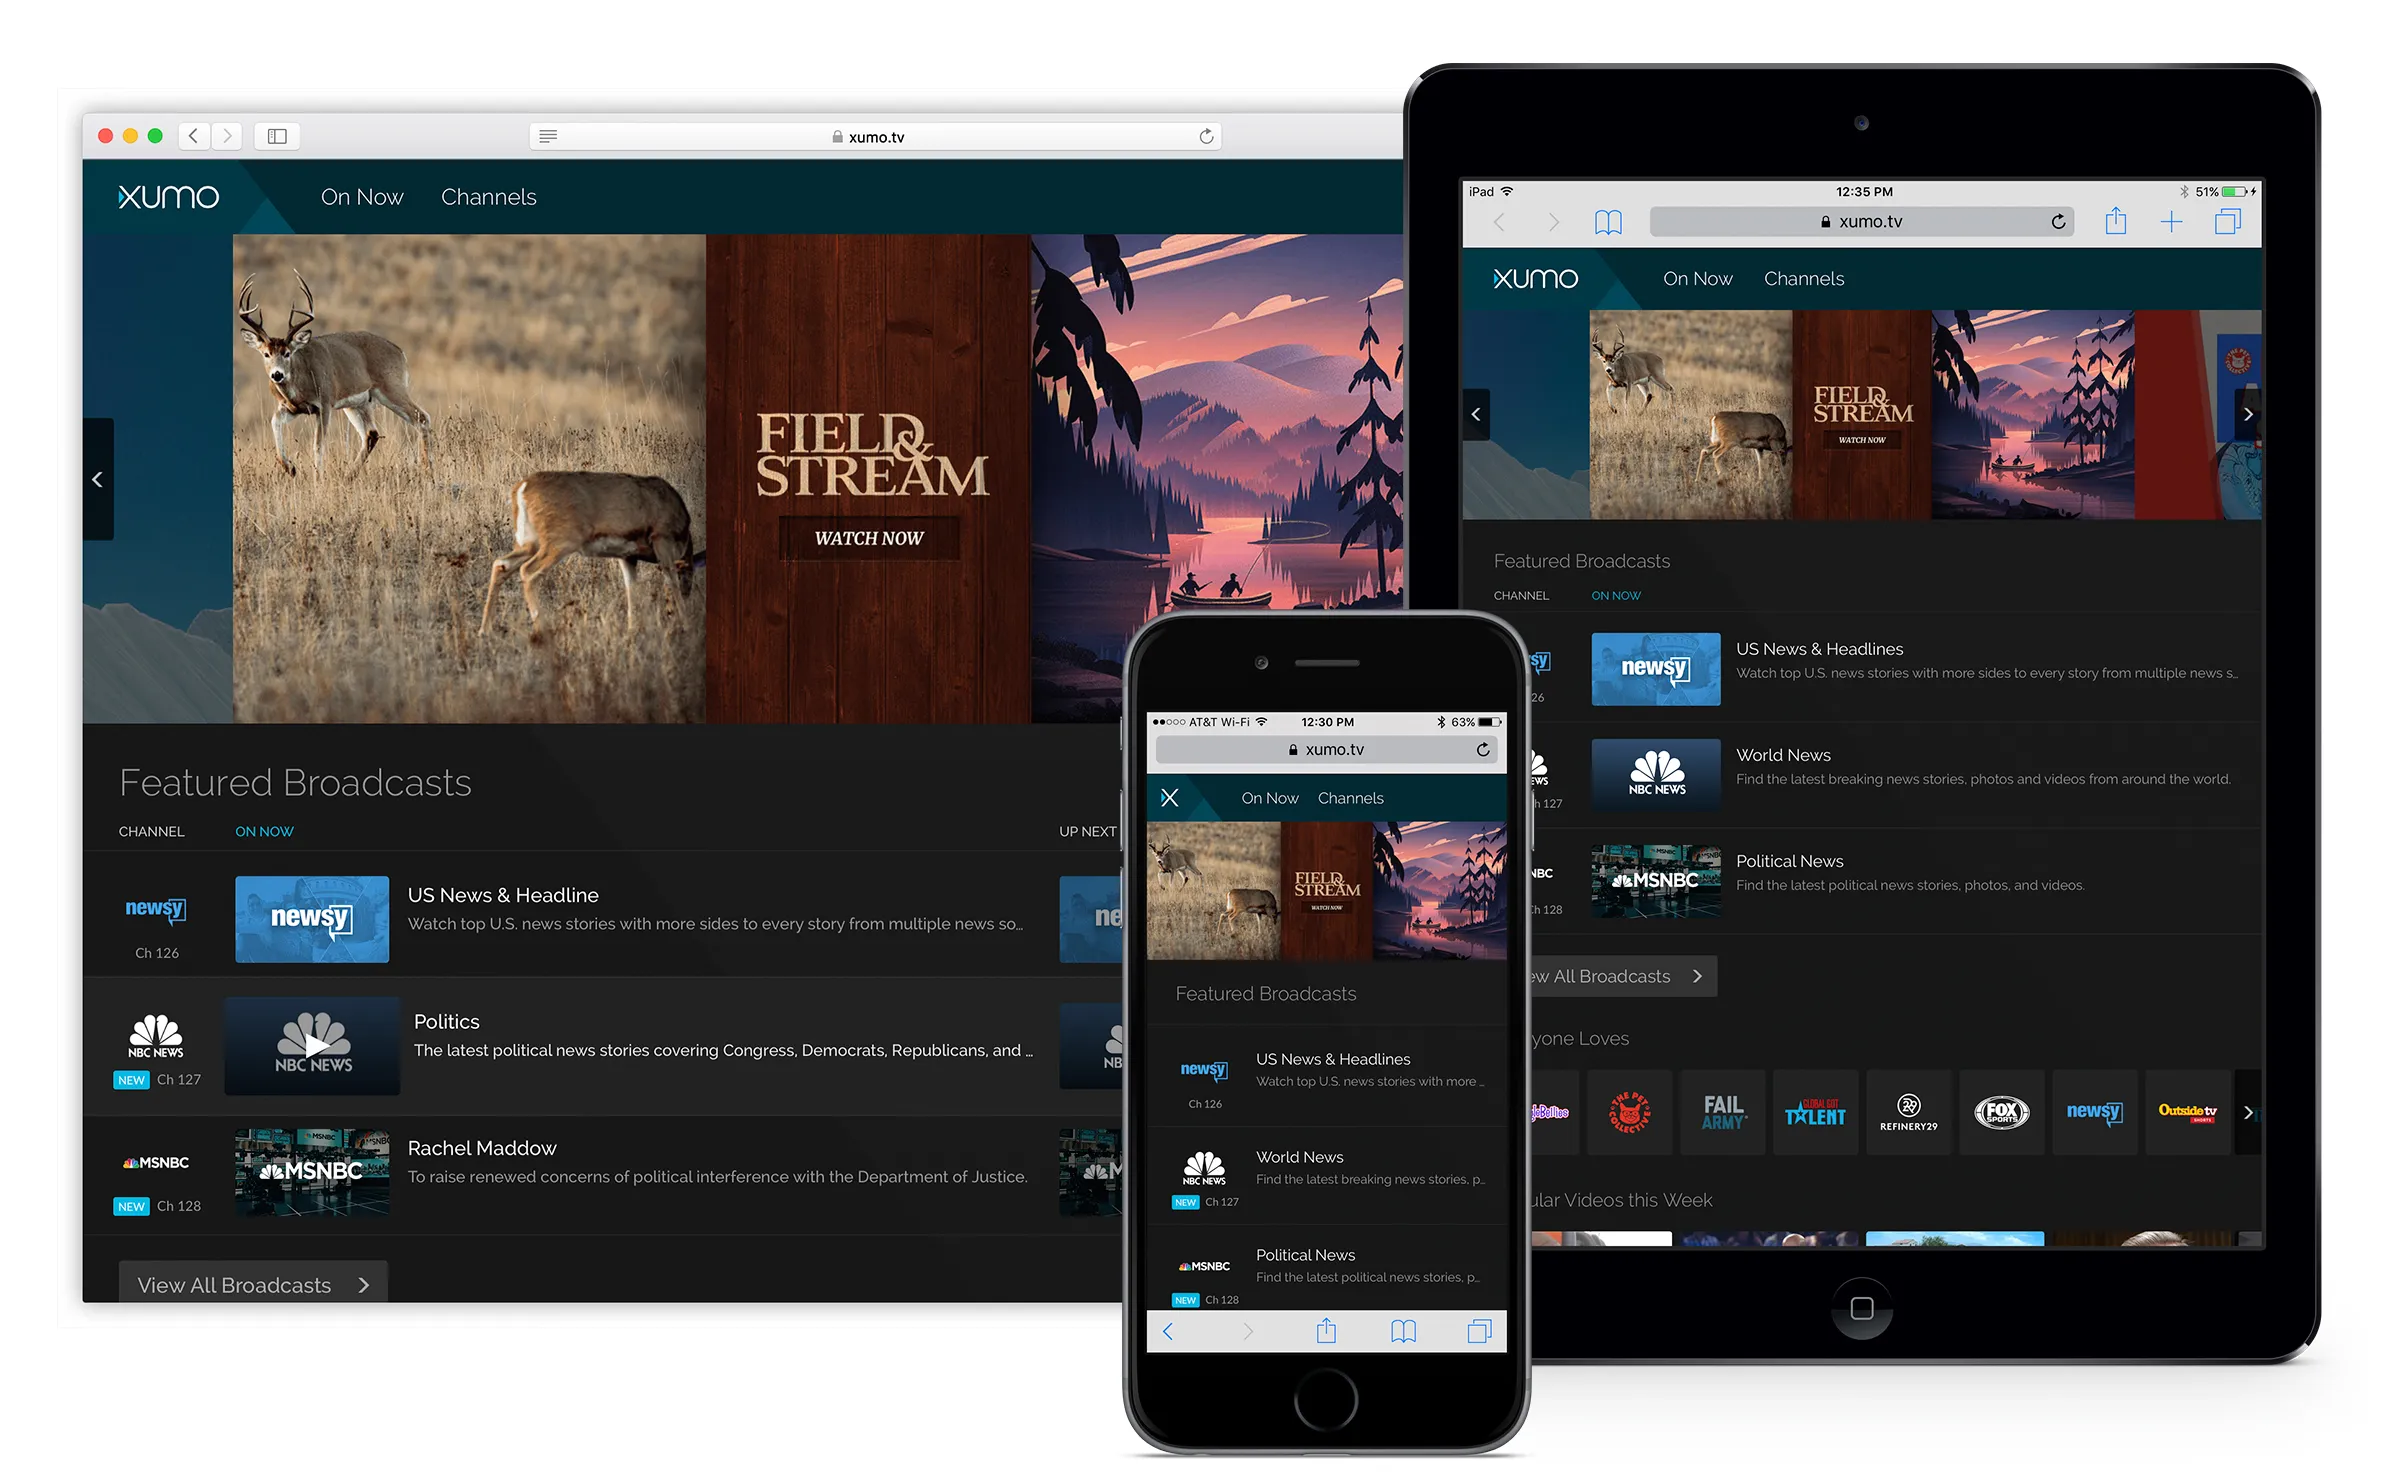Viewport: 2400px width, 1484px height.
Task: Open Rachel Maddow broadcast on desktop
Action: coord(482,1148)
